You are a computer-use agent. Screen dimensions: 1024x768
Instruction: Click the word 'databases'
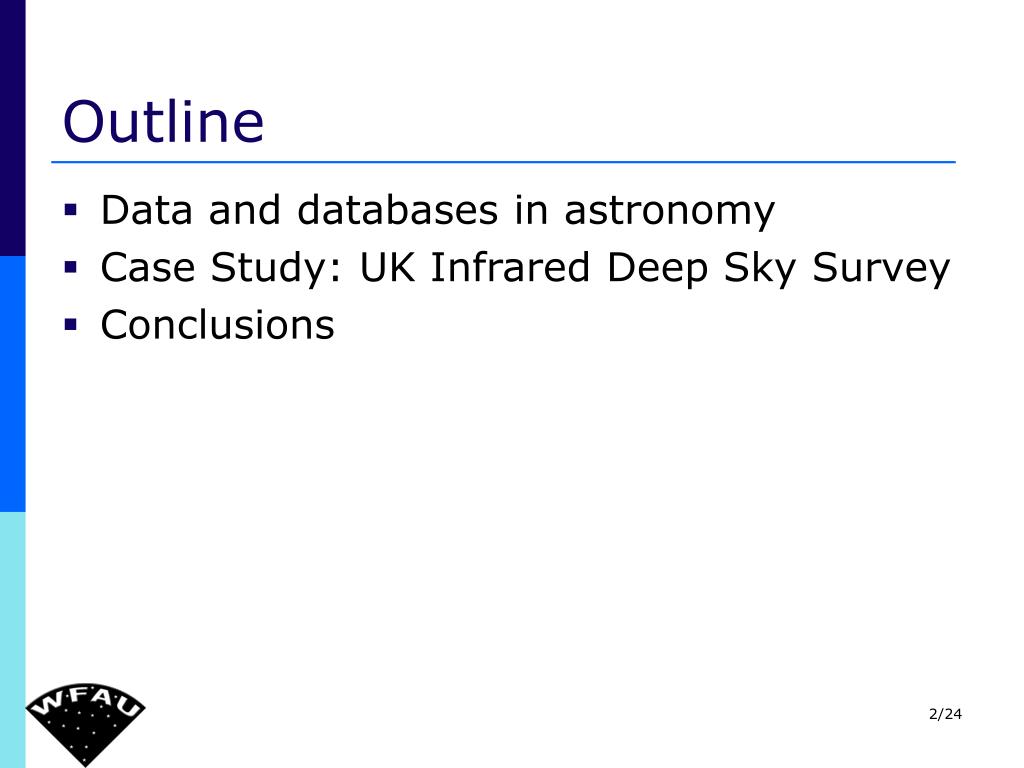pos(397,210)
